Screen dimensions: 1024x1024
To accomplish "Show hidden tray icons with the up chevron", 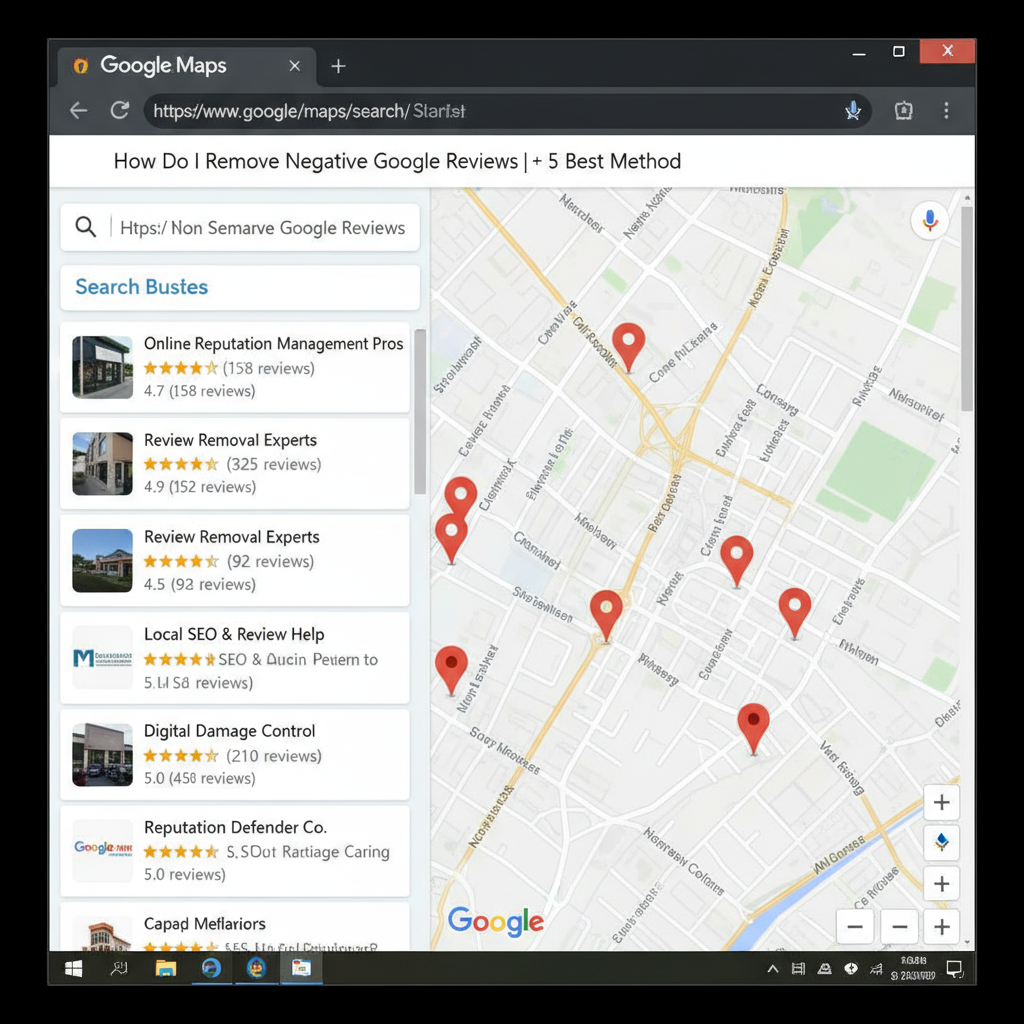I will click(x=773, y=968).
